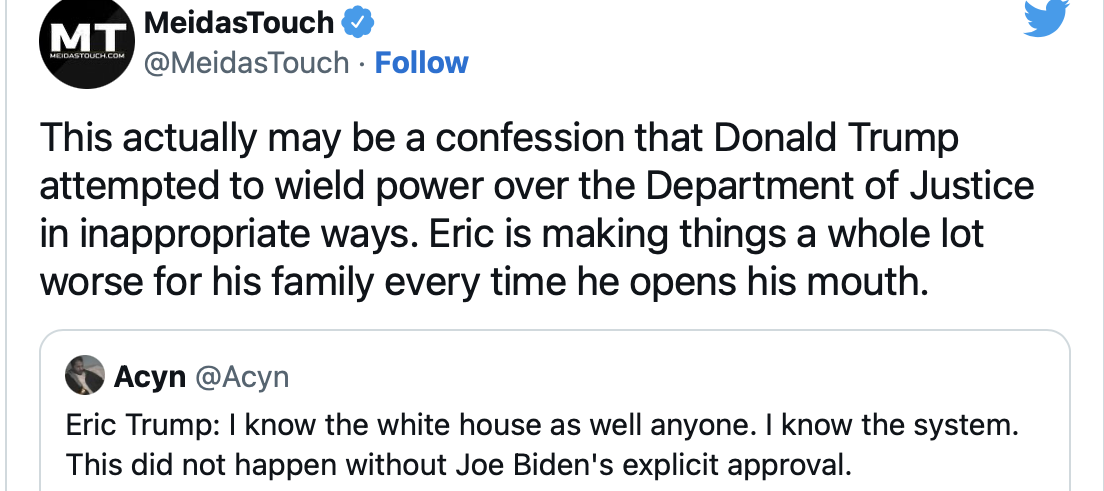
Task: Click the @MeidasTouch handle
Action: point(247,63)
